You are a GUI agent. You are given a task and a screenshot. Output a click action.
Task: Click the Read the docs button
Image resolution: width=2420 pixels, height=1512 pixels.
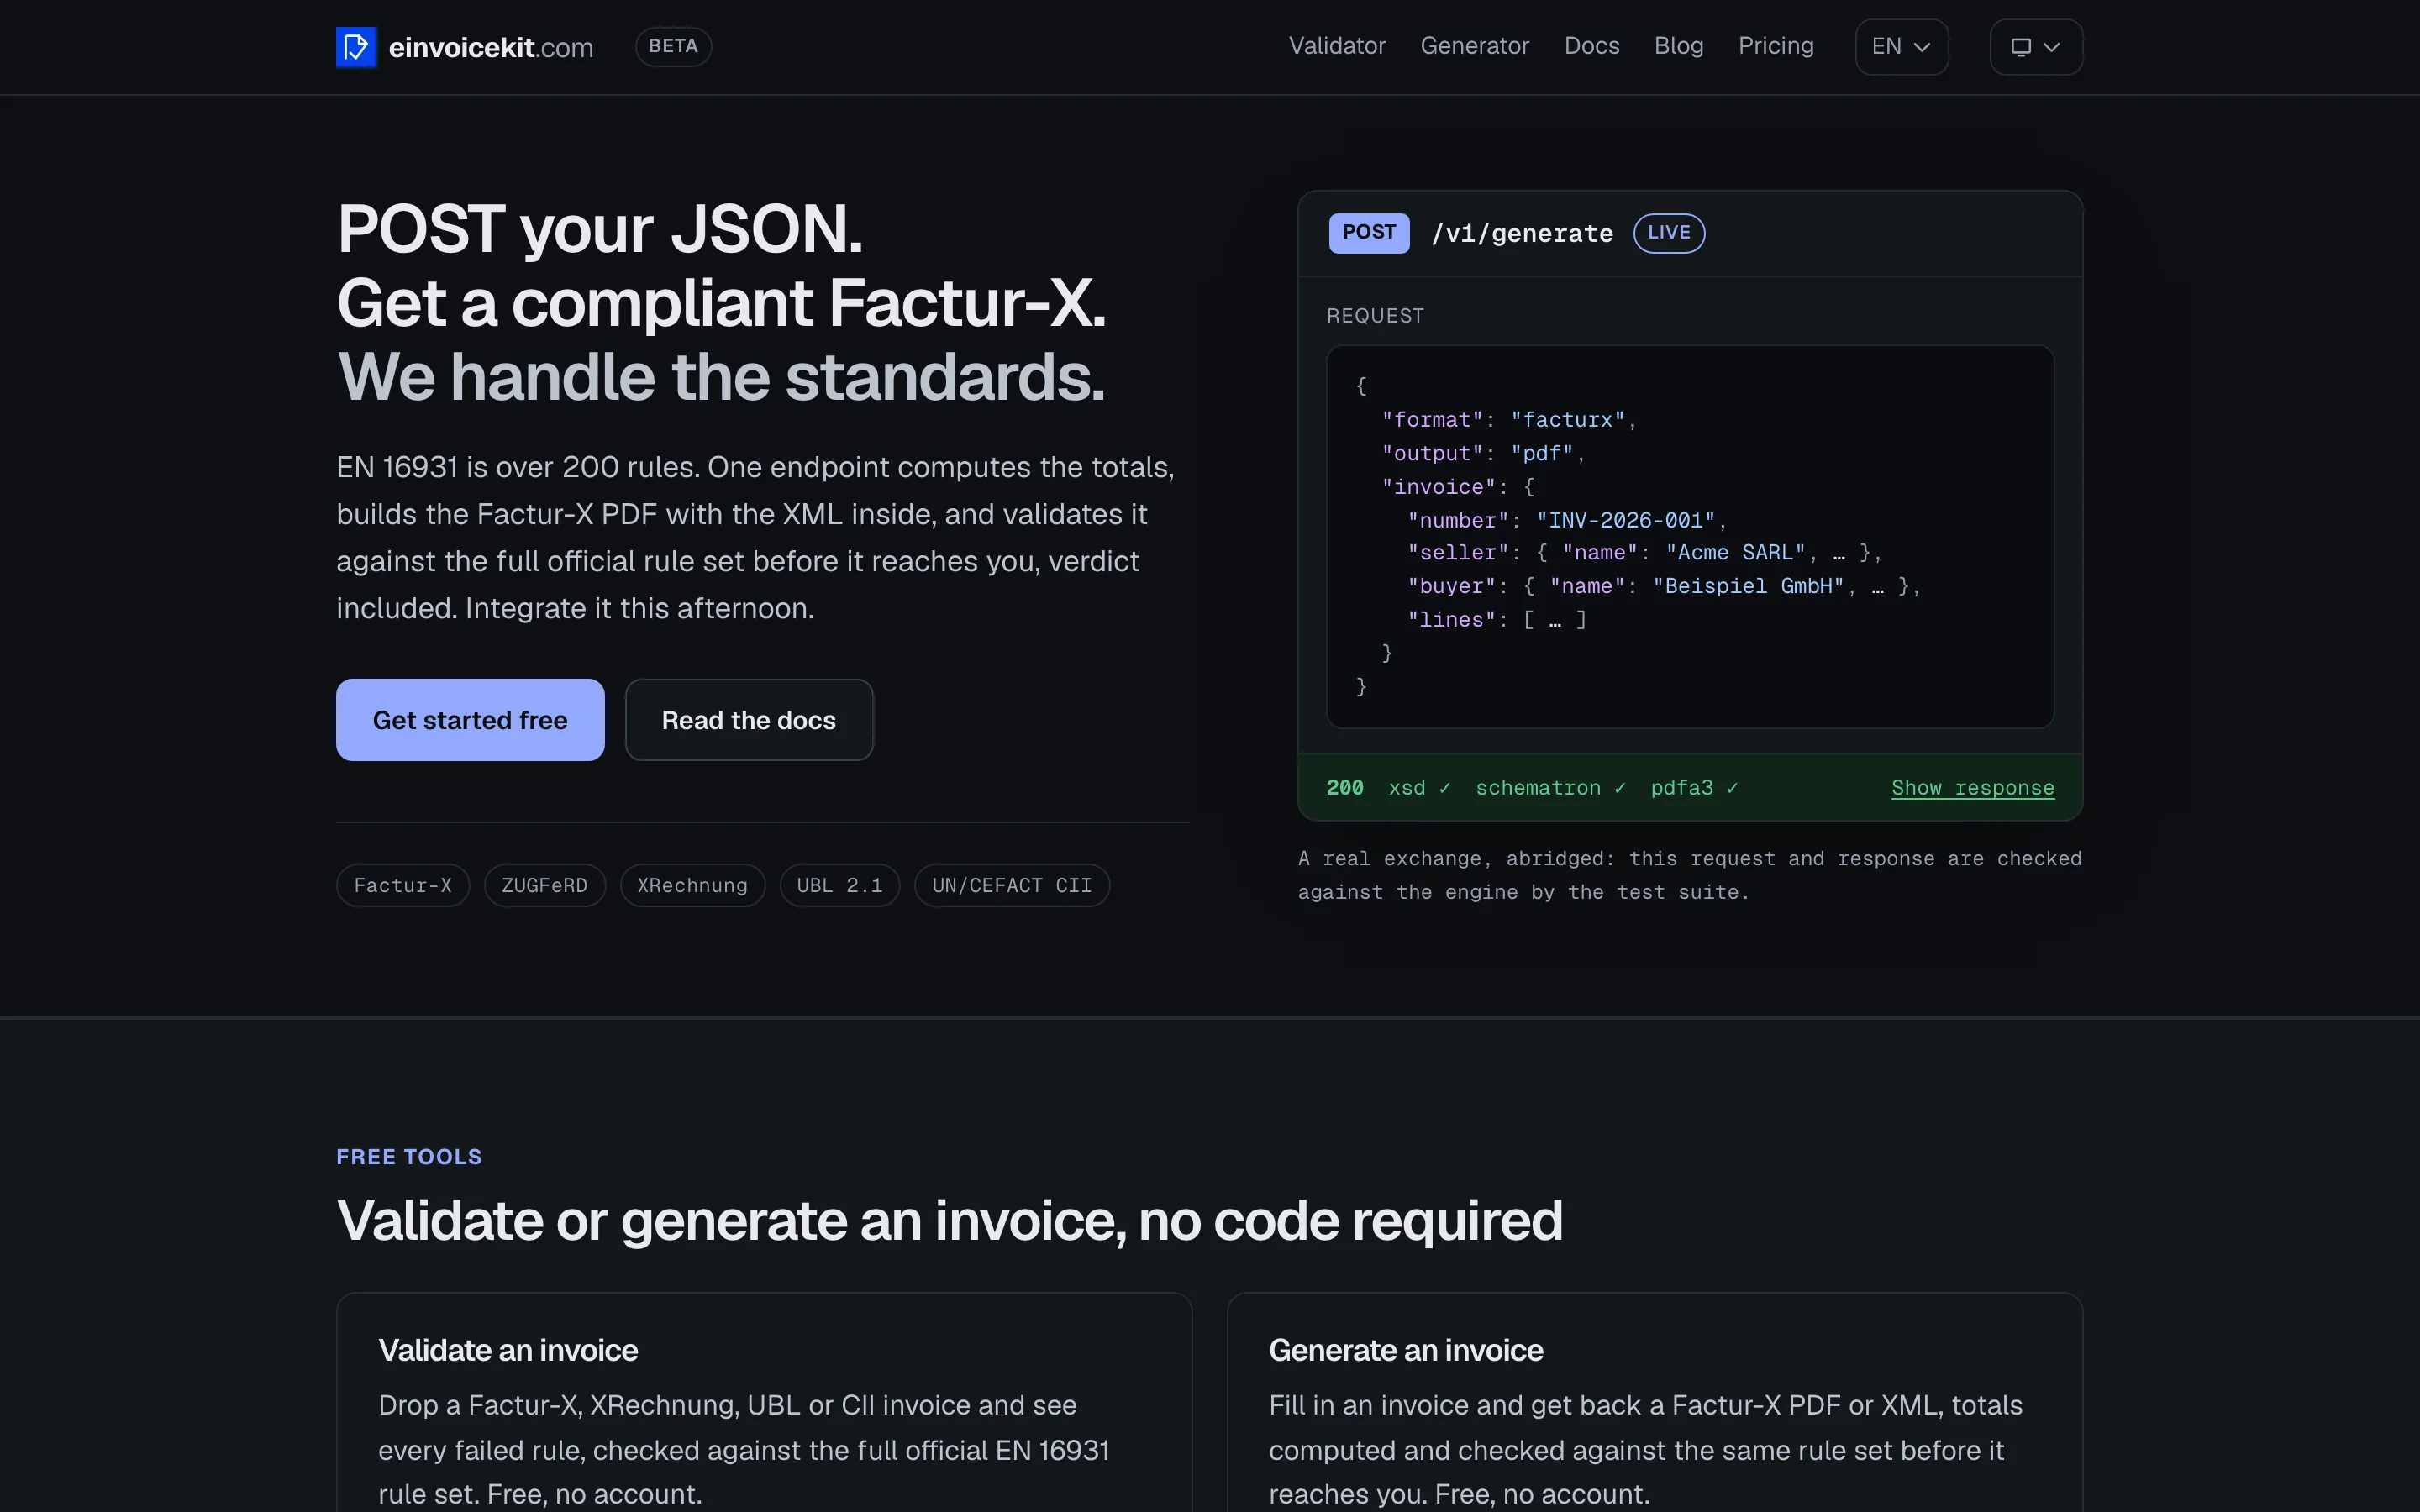point(749,720)
